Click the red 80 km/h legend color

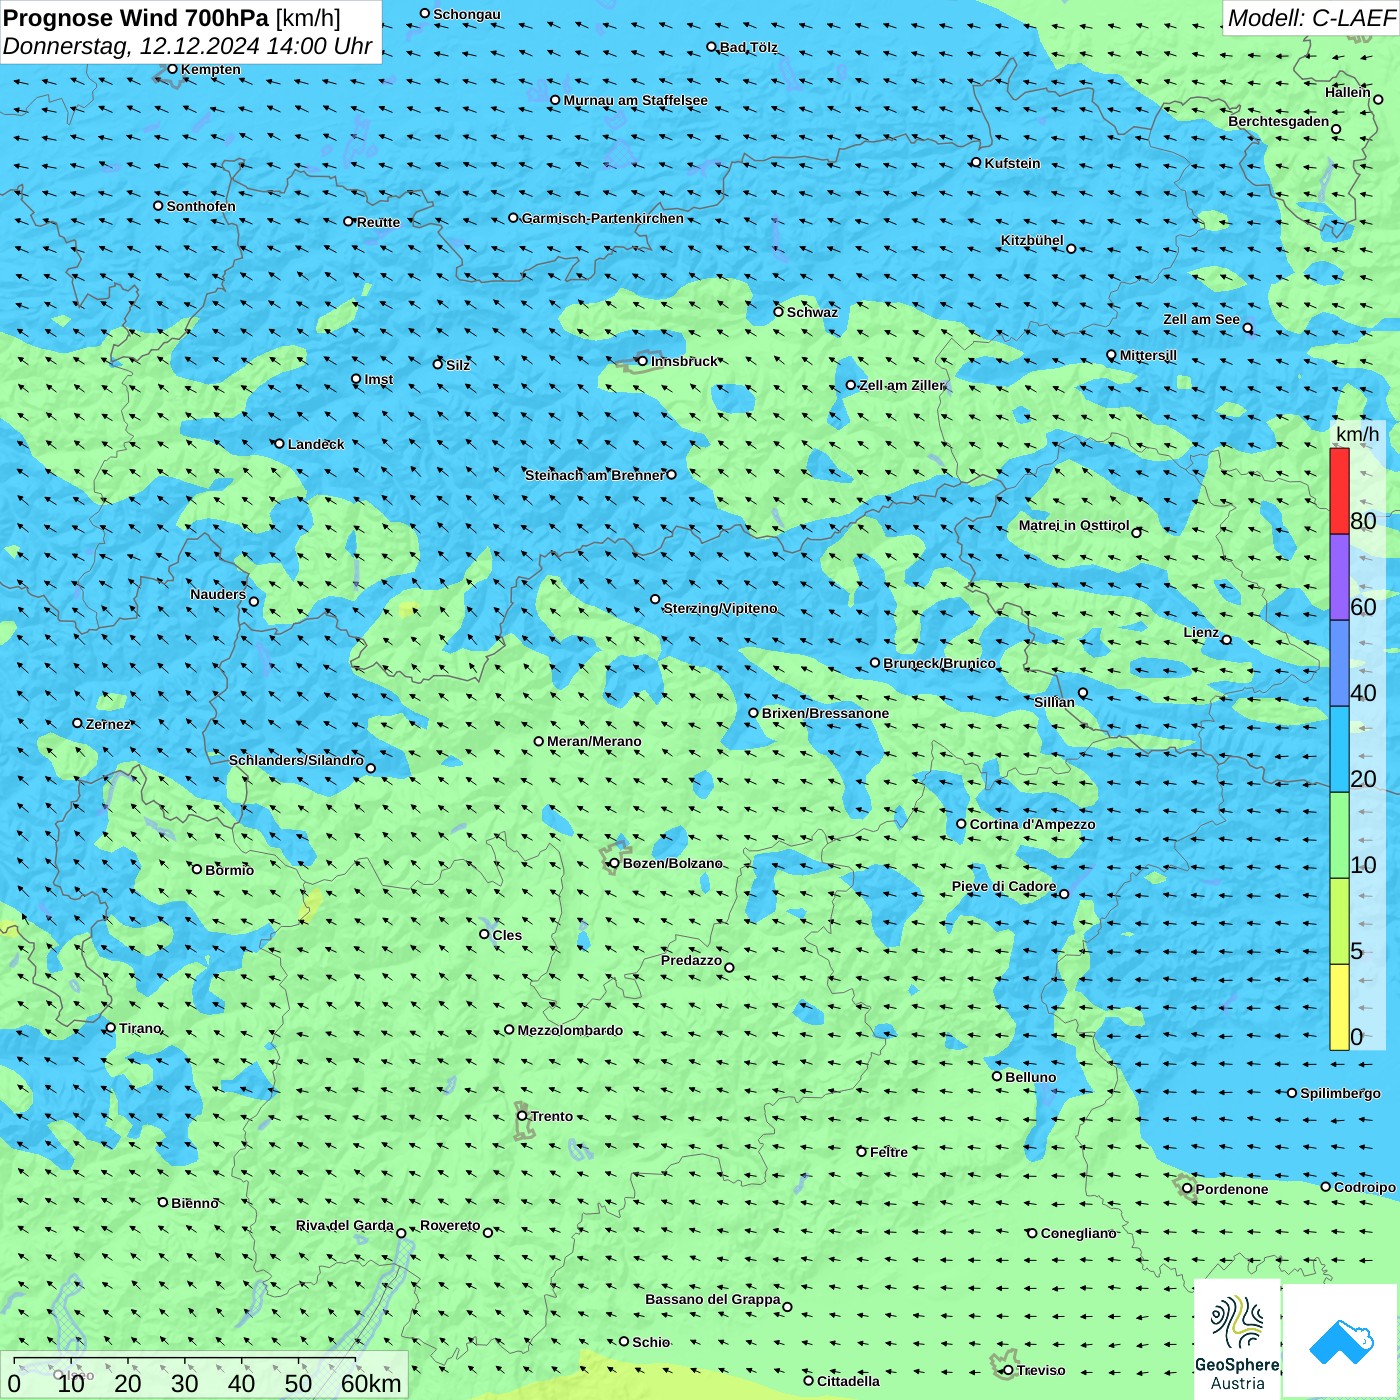pos(1339,491)
